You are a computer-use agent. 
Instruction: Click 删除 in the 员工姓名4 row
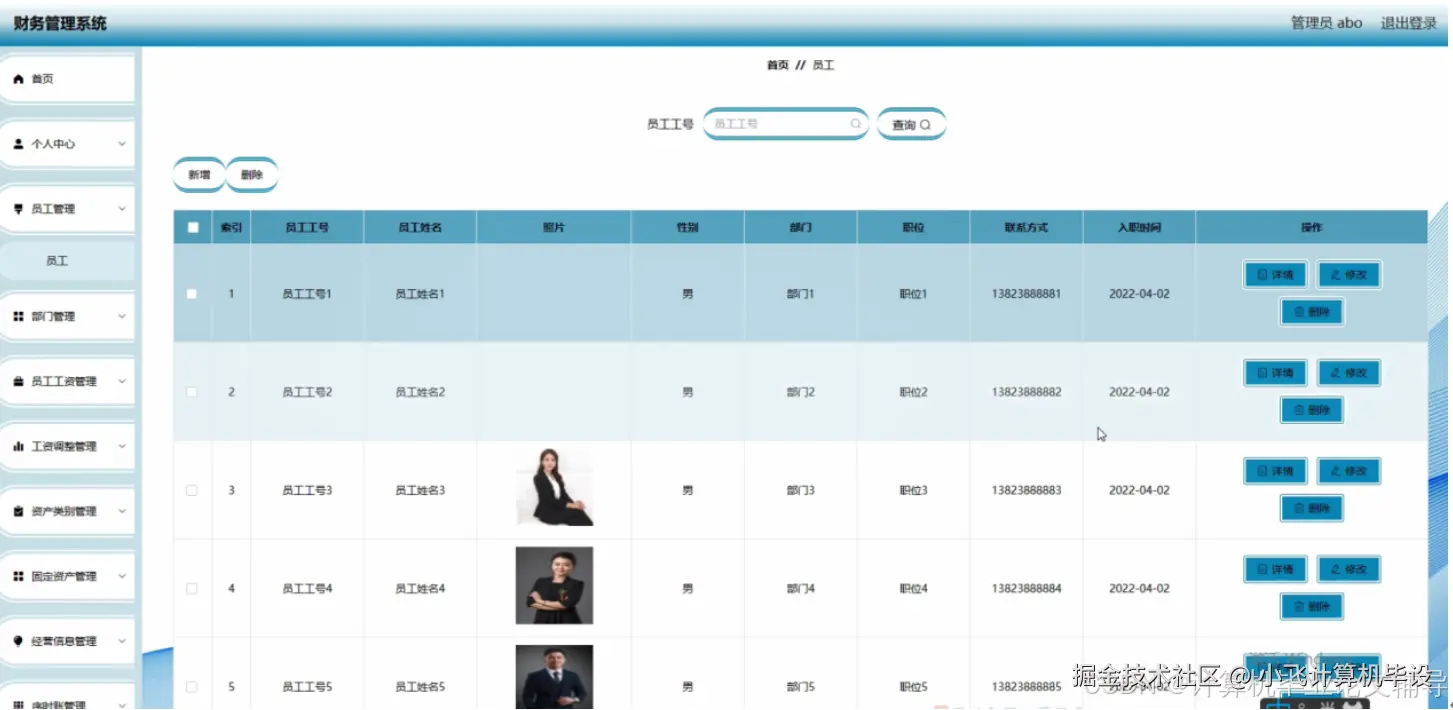[x=1312, y=606]
